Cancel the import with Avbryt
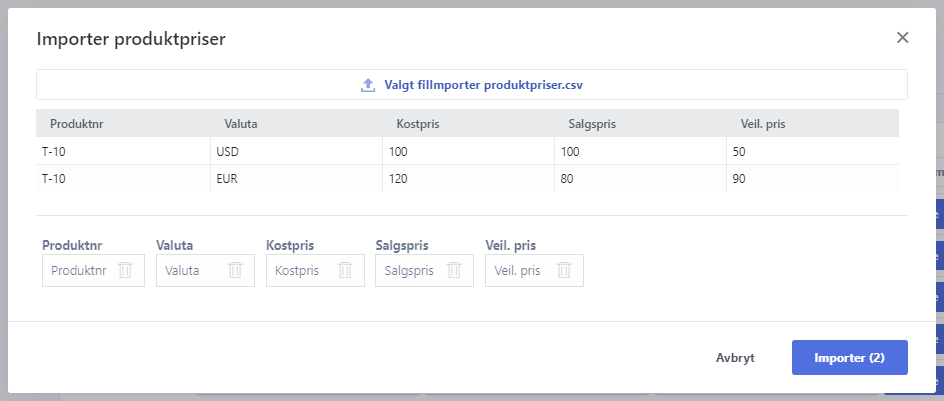 tap(735, 358)
